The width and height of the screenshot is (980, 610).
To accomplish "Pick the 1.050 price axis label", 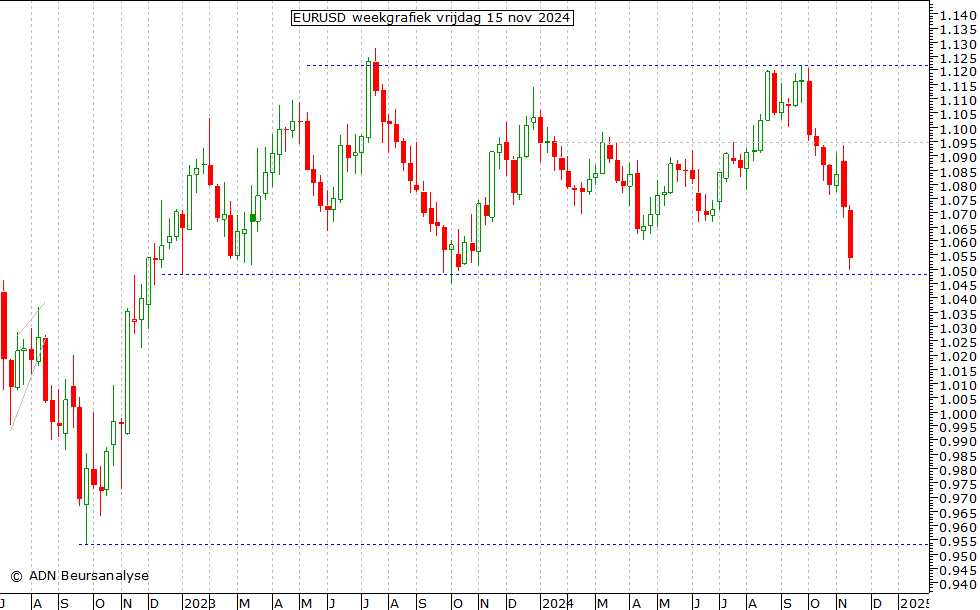I will point(958,271).
